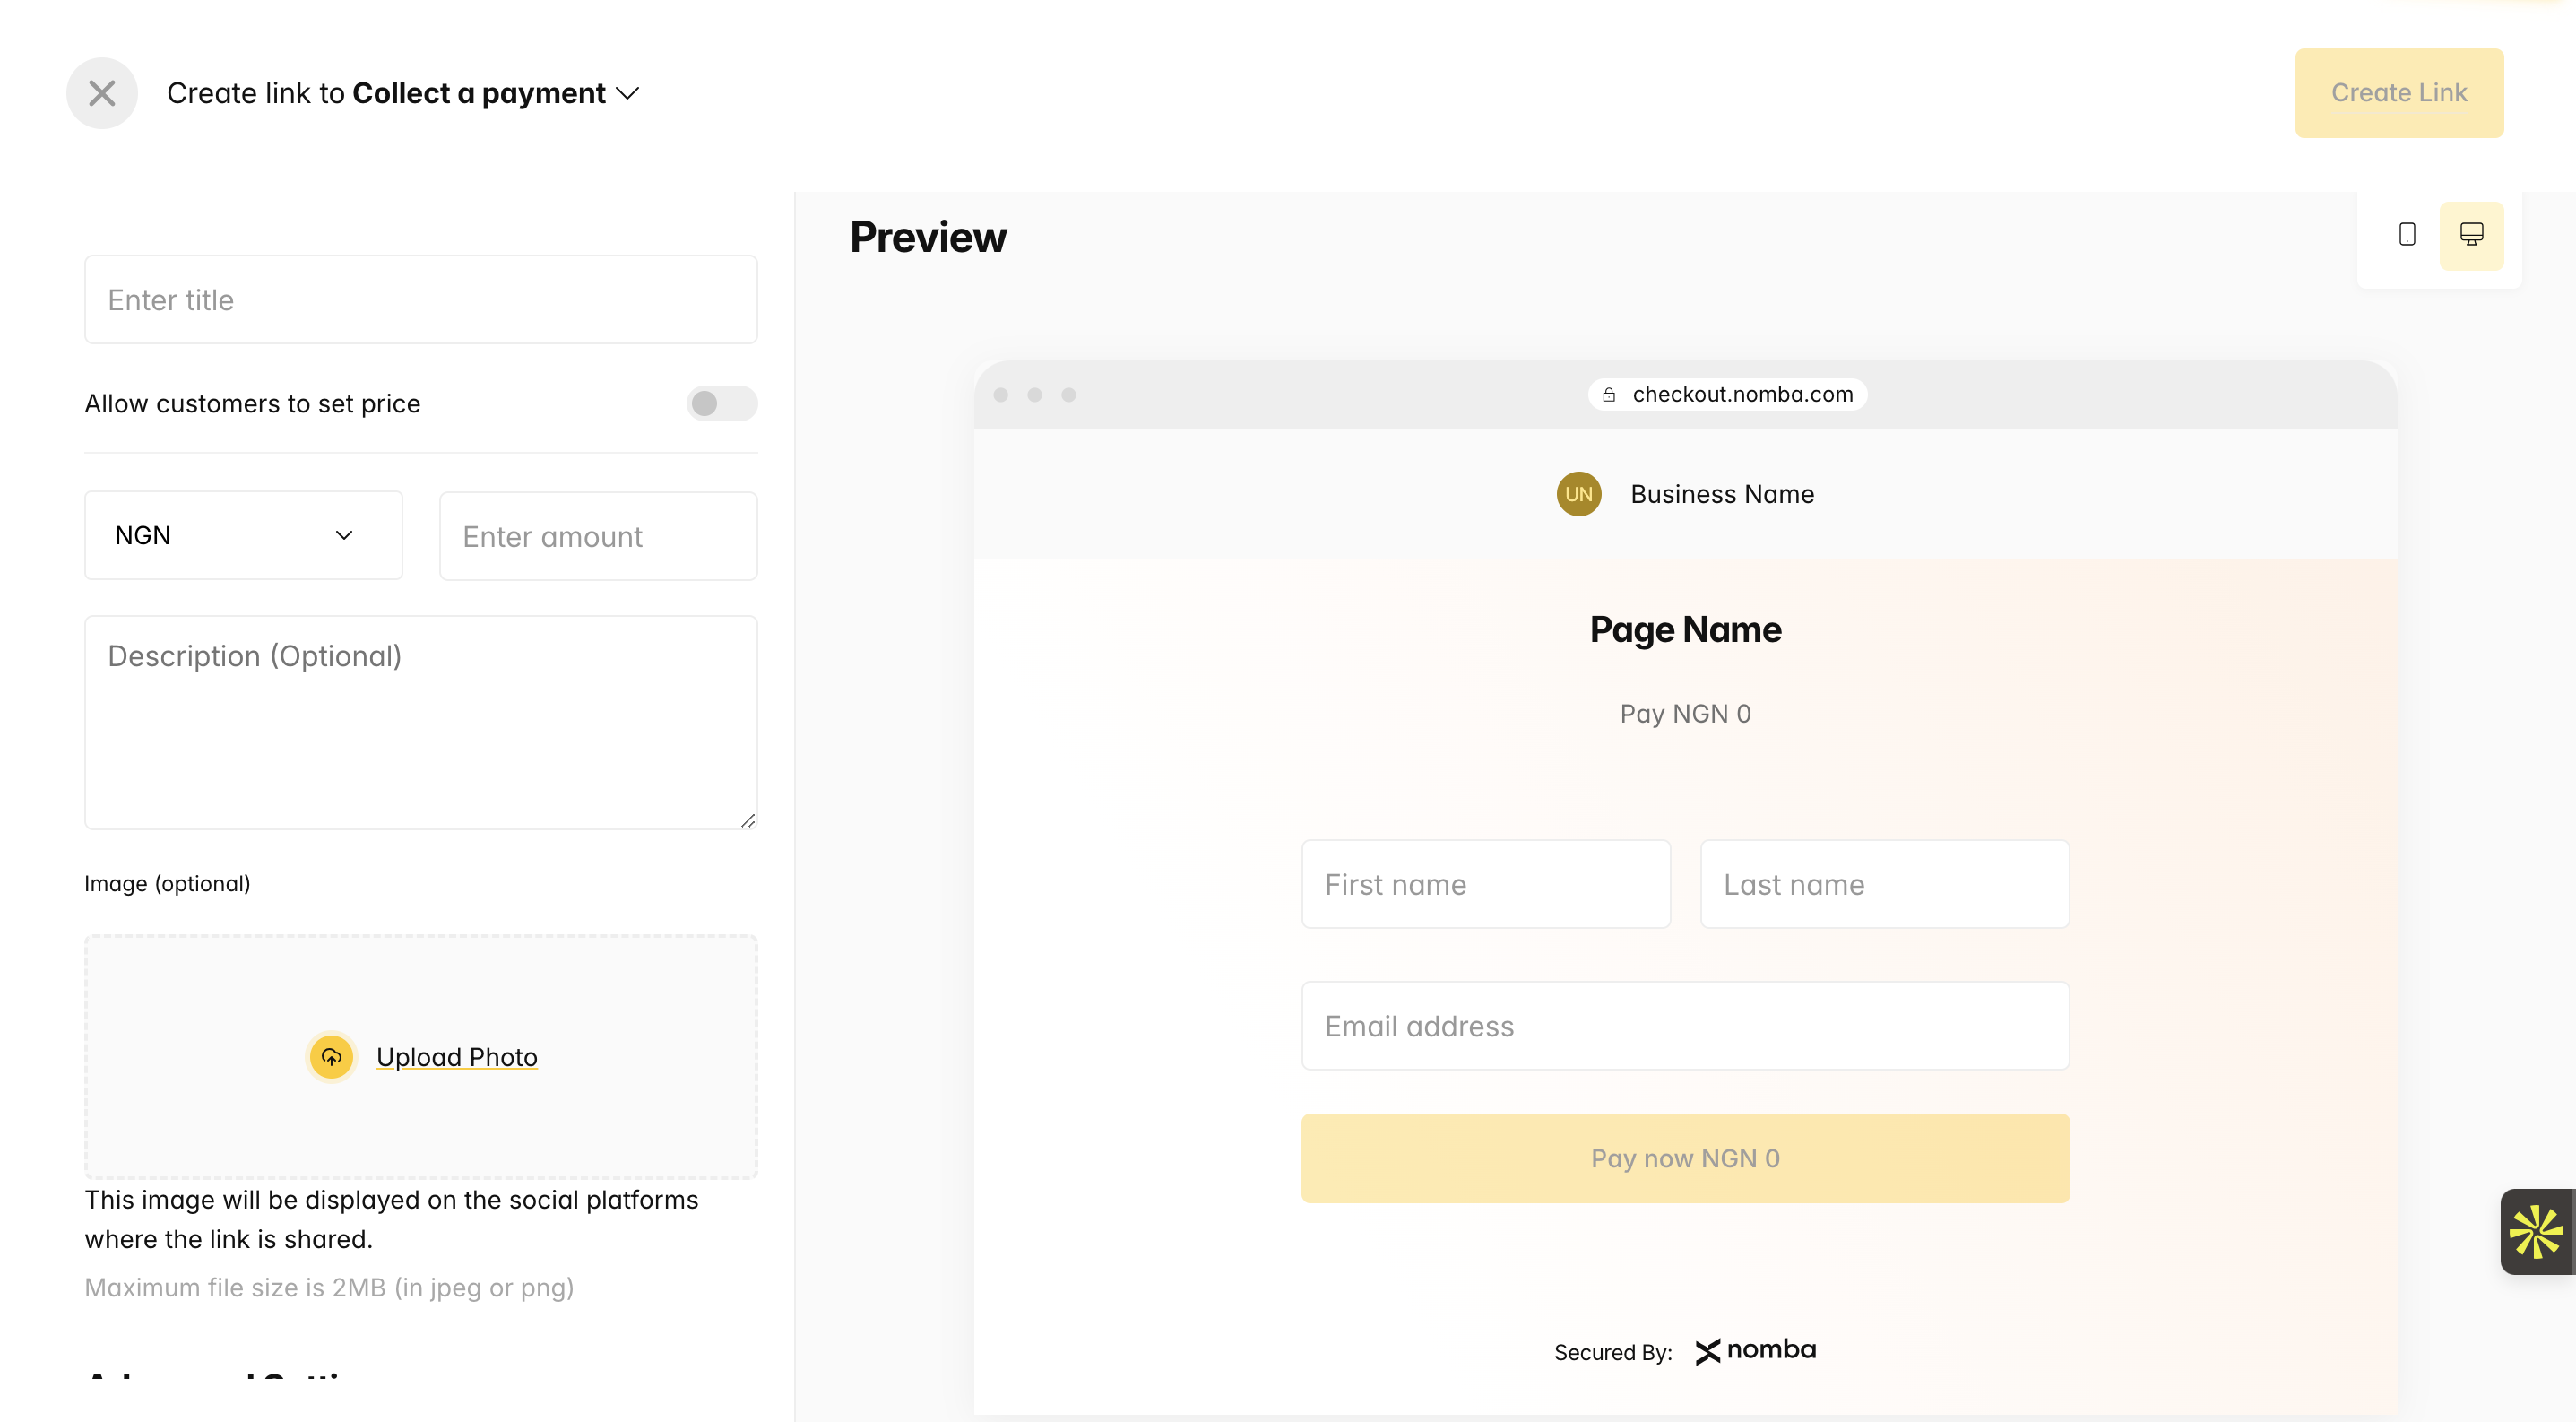Expand Collect a payment link type chevron
Screen dimensions: 2576x1422
pos(628,93)
